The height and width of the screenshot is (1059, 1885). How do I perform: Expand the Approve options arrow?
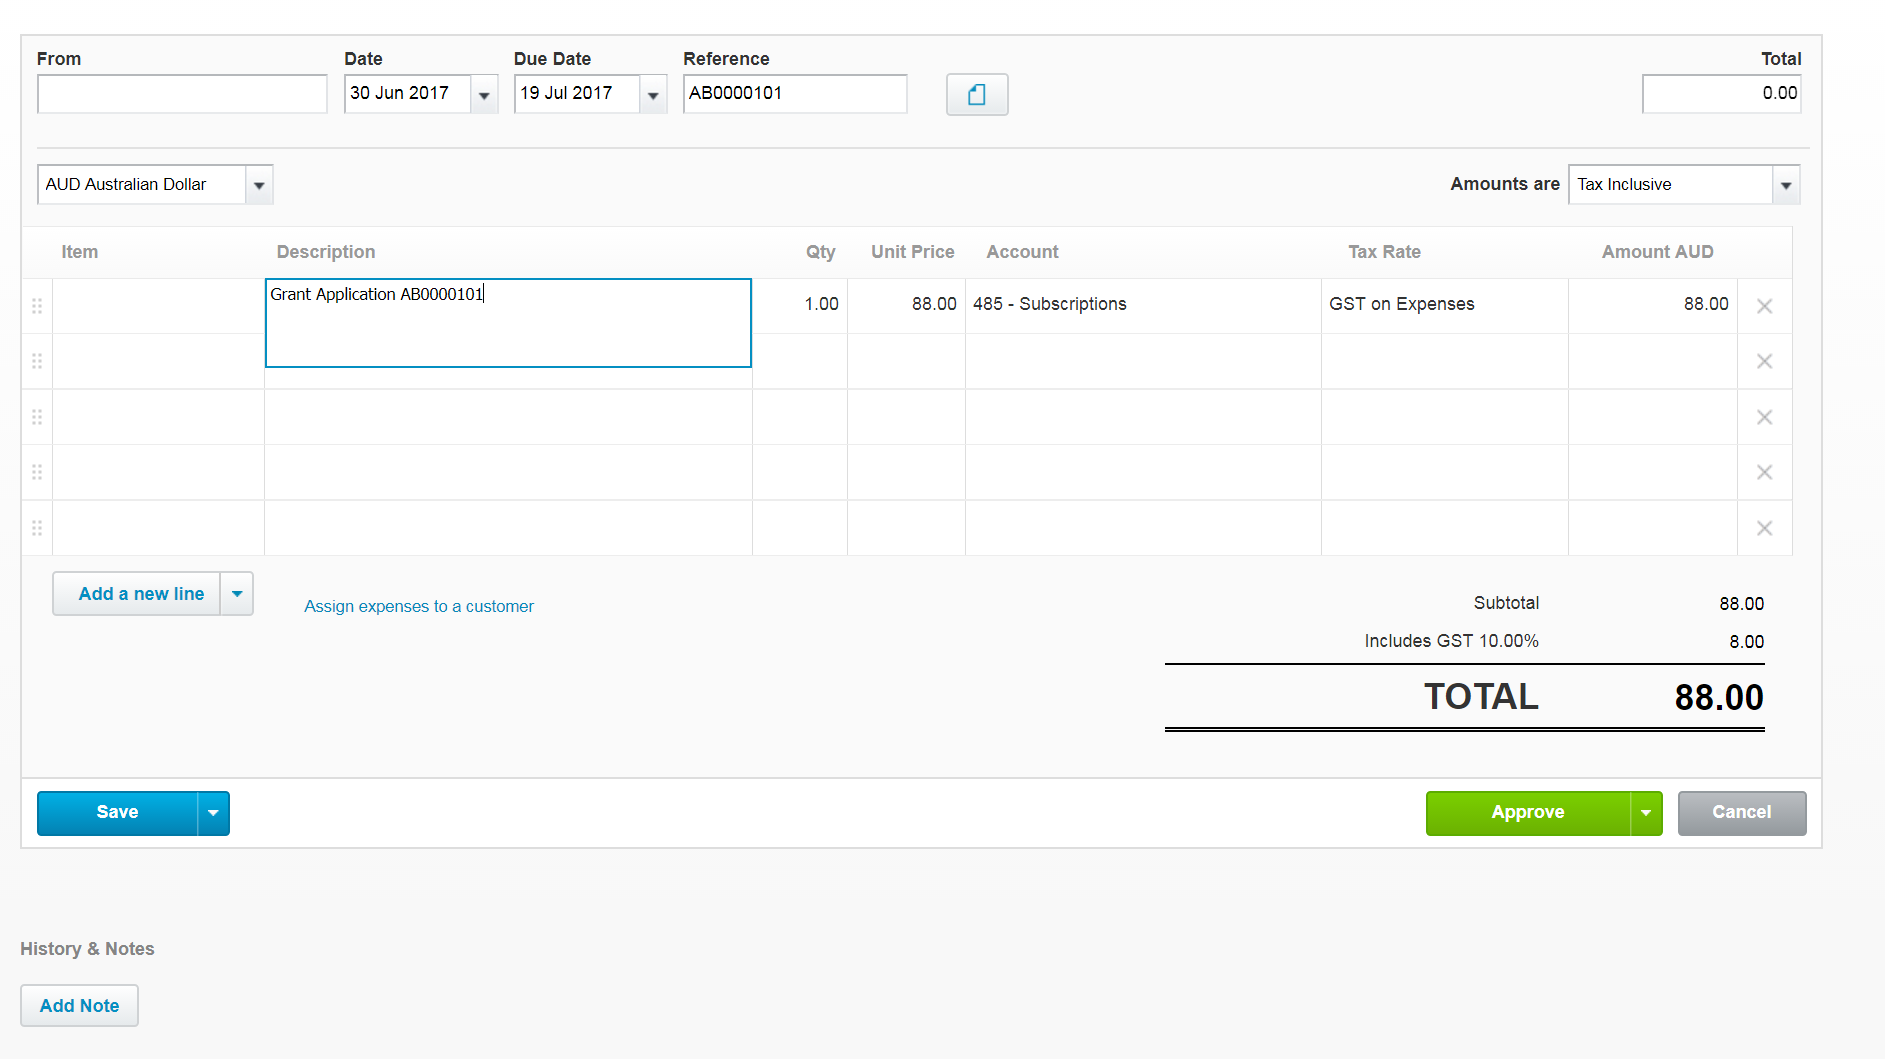(1646, 813)
